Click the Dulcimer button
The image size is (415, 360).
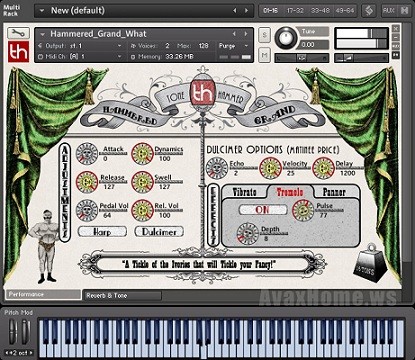click(159, 232)
